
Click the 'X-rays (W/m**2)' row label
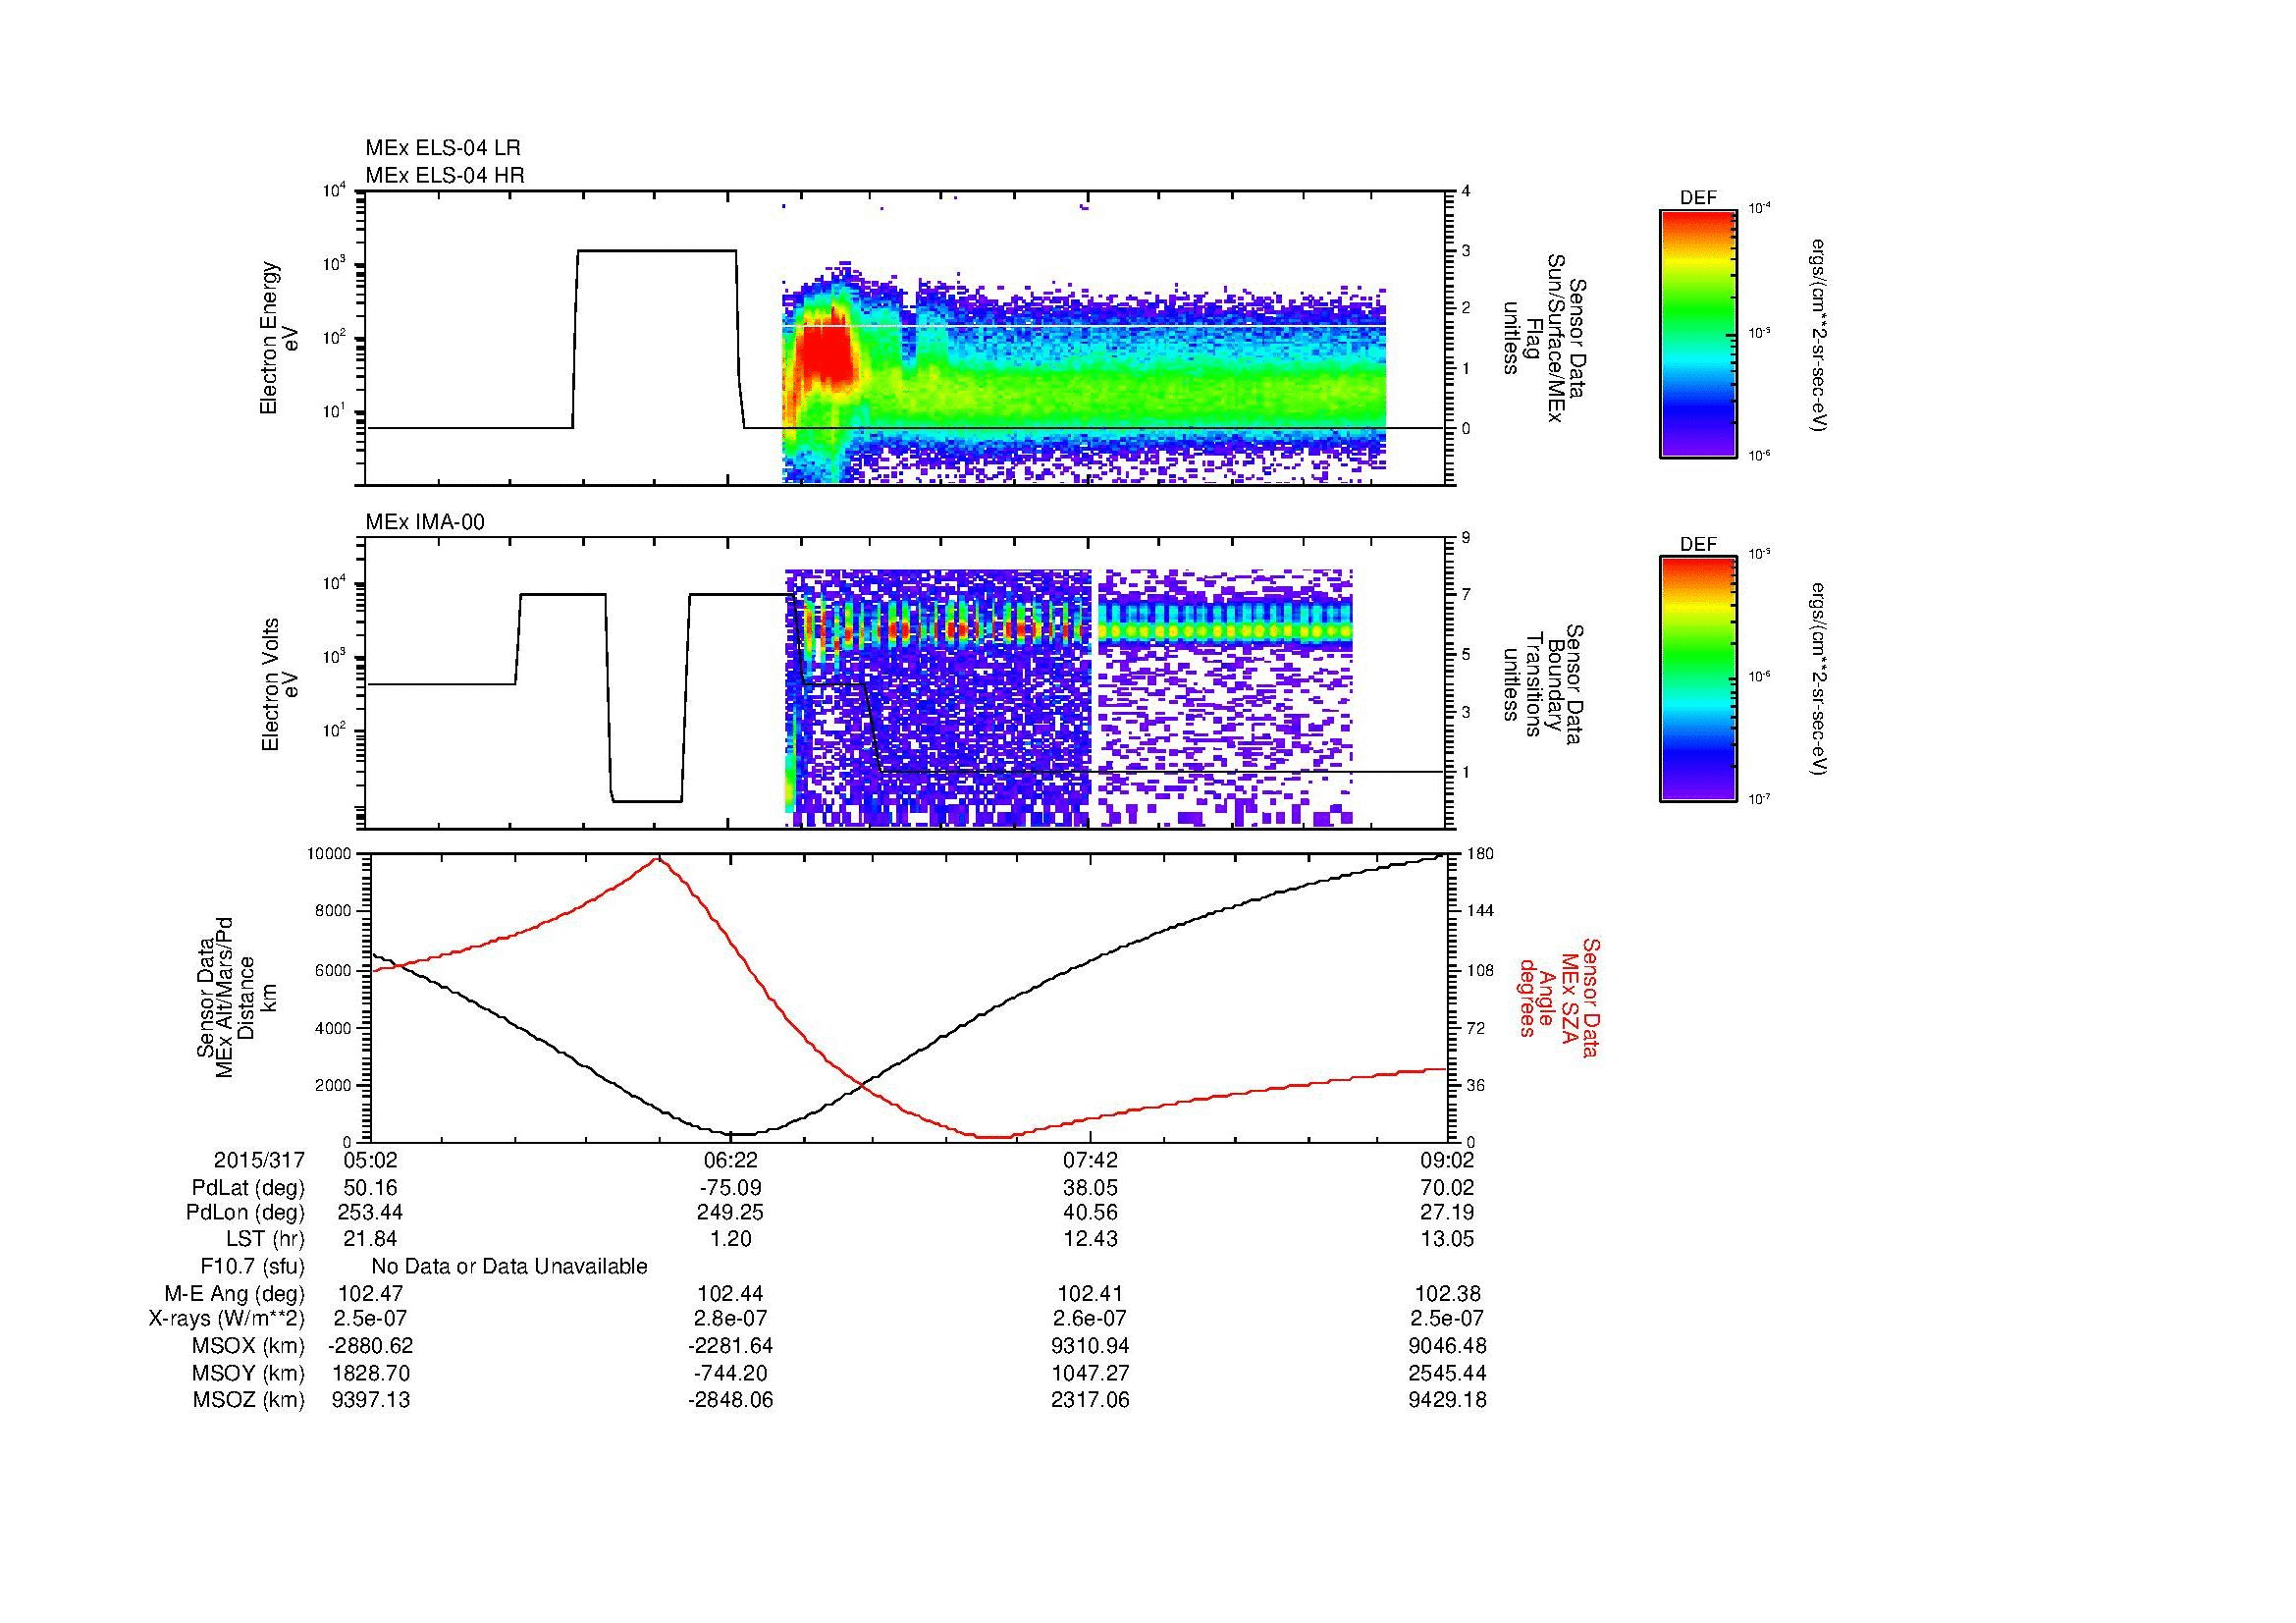tap(226, 1319)
